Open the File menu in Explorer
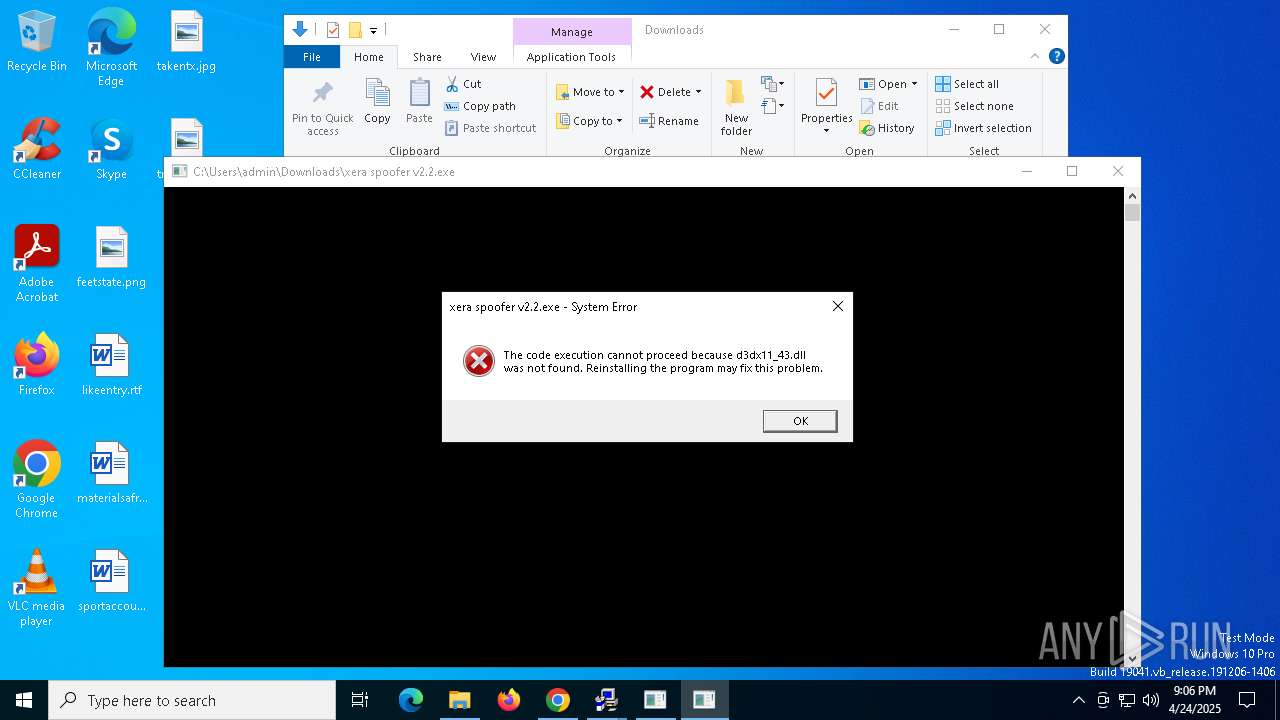Viewport: 1280px width, 720px height. (312, 57)
